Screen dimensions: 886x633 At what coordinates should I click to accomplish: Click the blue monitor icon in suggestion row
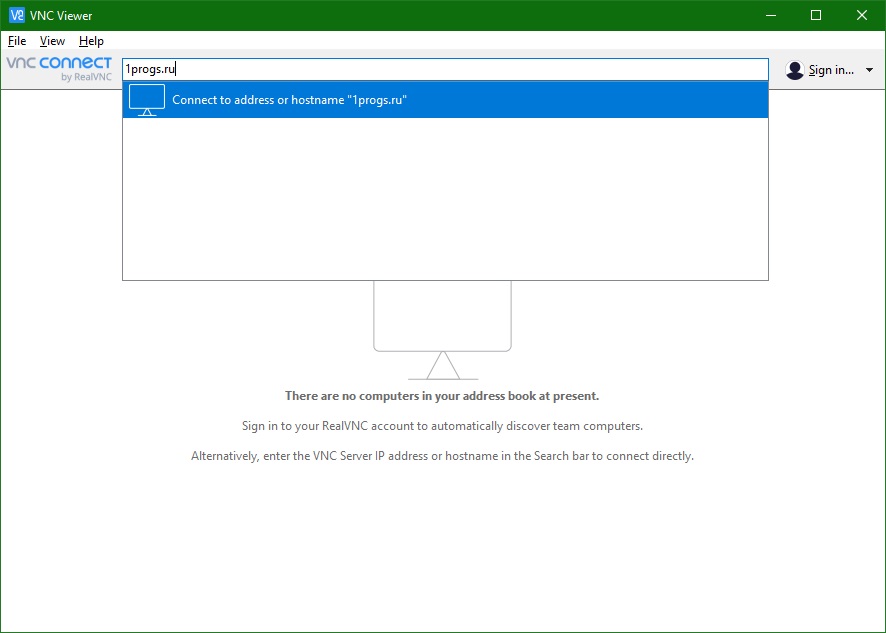point(147,100)
